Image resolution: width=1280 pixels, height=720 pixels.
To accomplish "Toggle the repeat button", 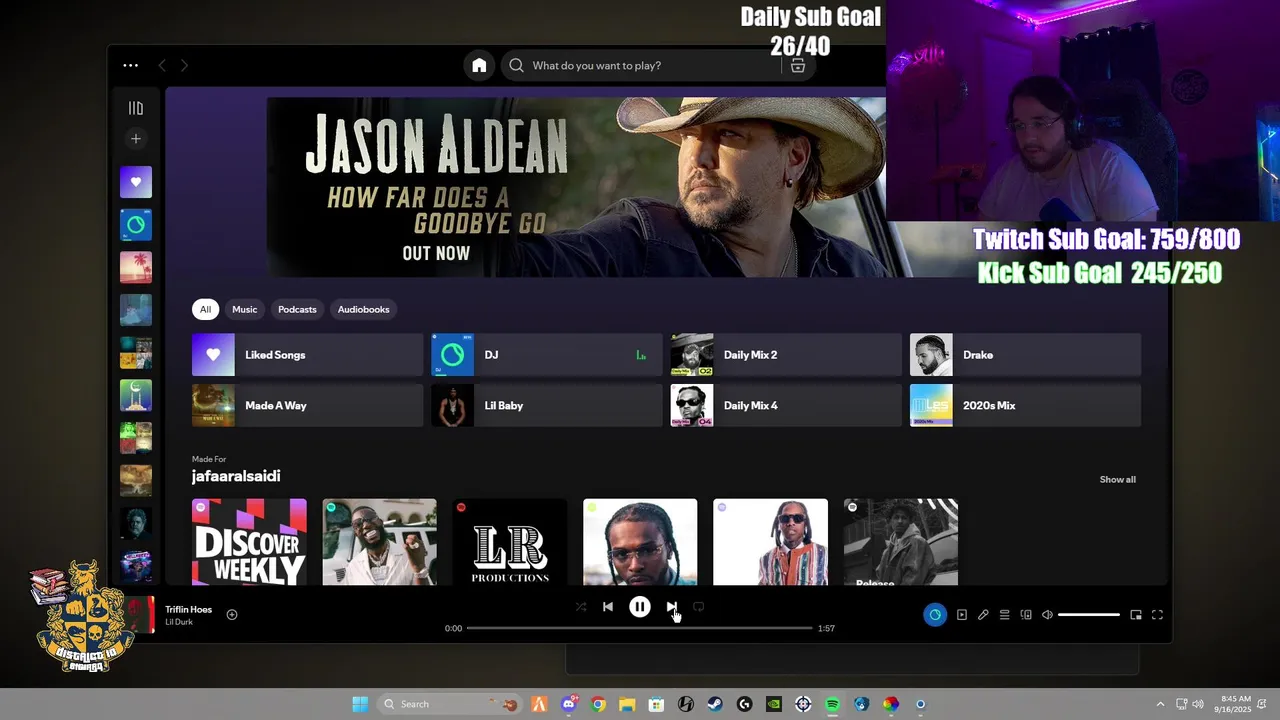I will click(x=698, y=607).
